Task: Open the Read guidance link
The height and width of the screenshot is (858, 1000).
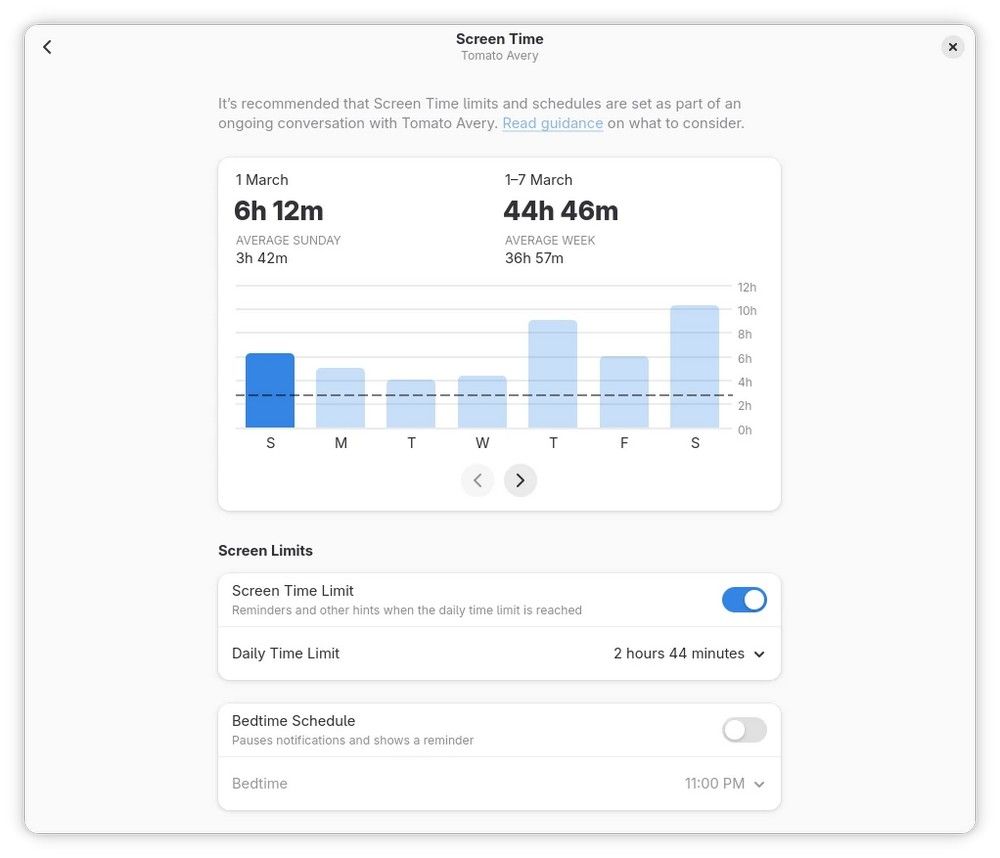Action: [x=552, y=122]
